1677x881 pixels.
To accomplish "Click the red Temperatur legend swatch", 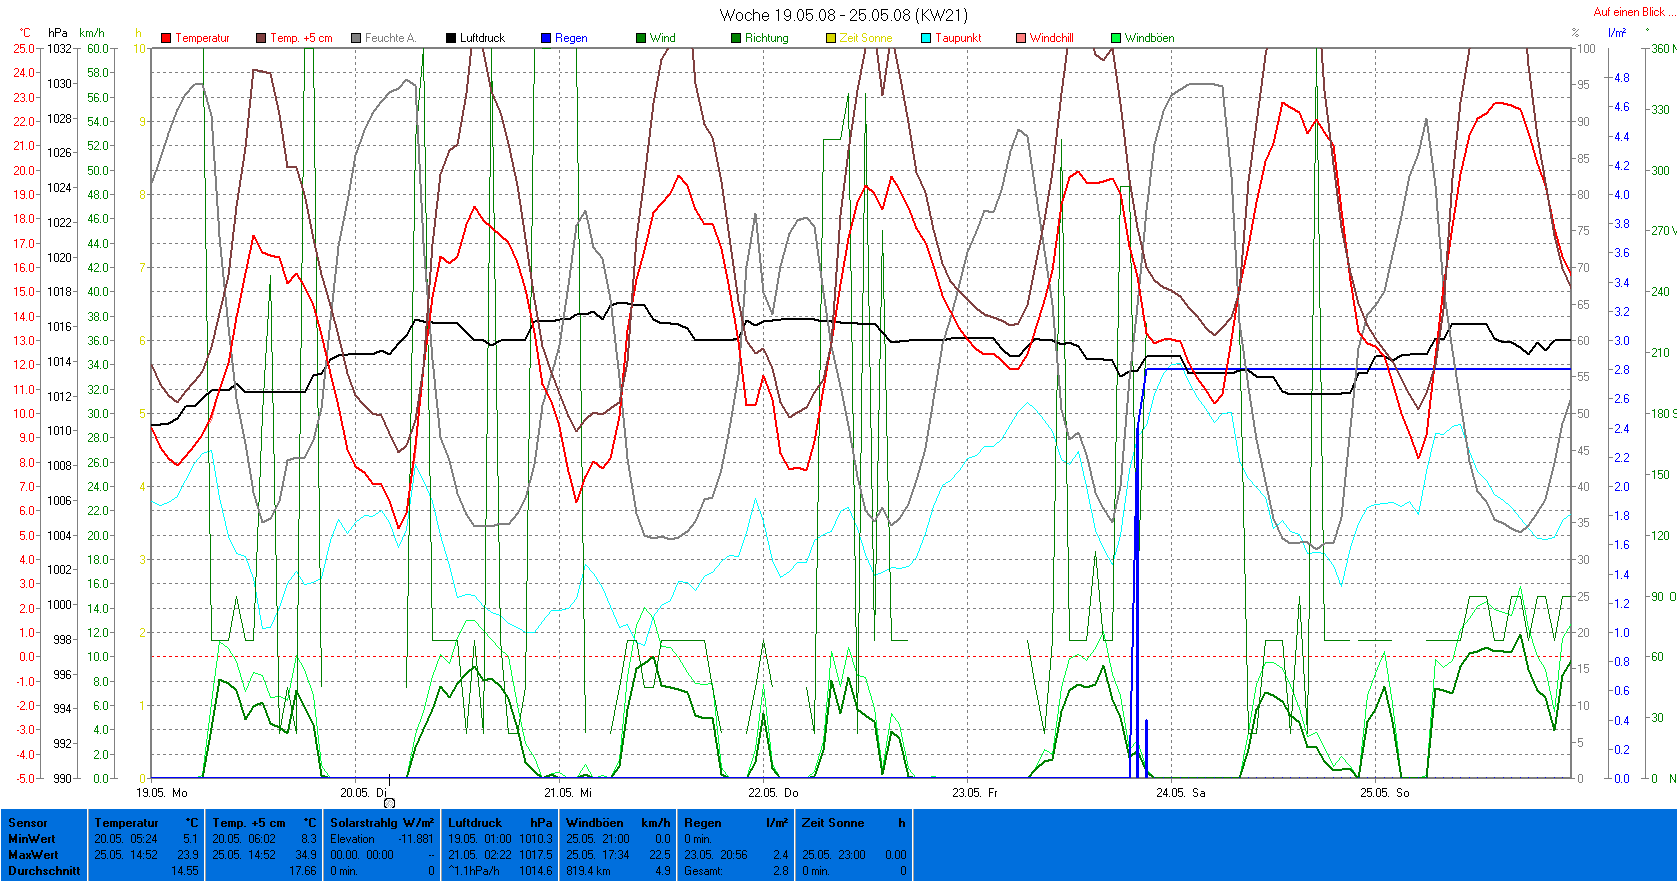I will [166, 38].
